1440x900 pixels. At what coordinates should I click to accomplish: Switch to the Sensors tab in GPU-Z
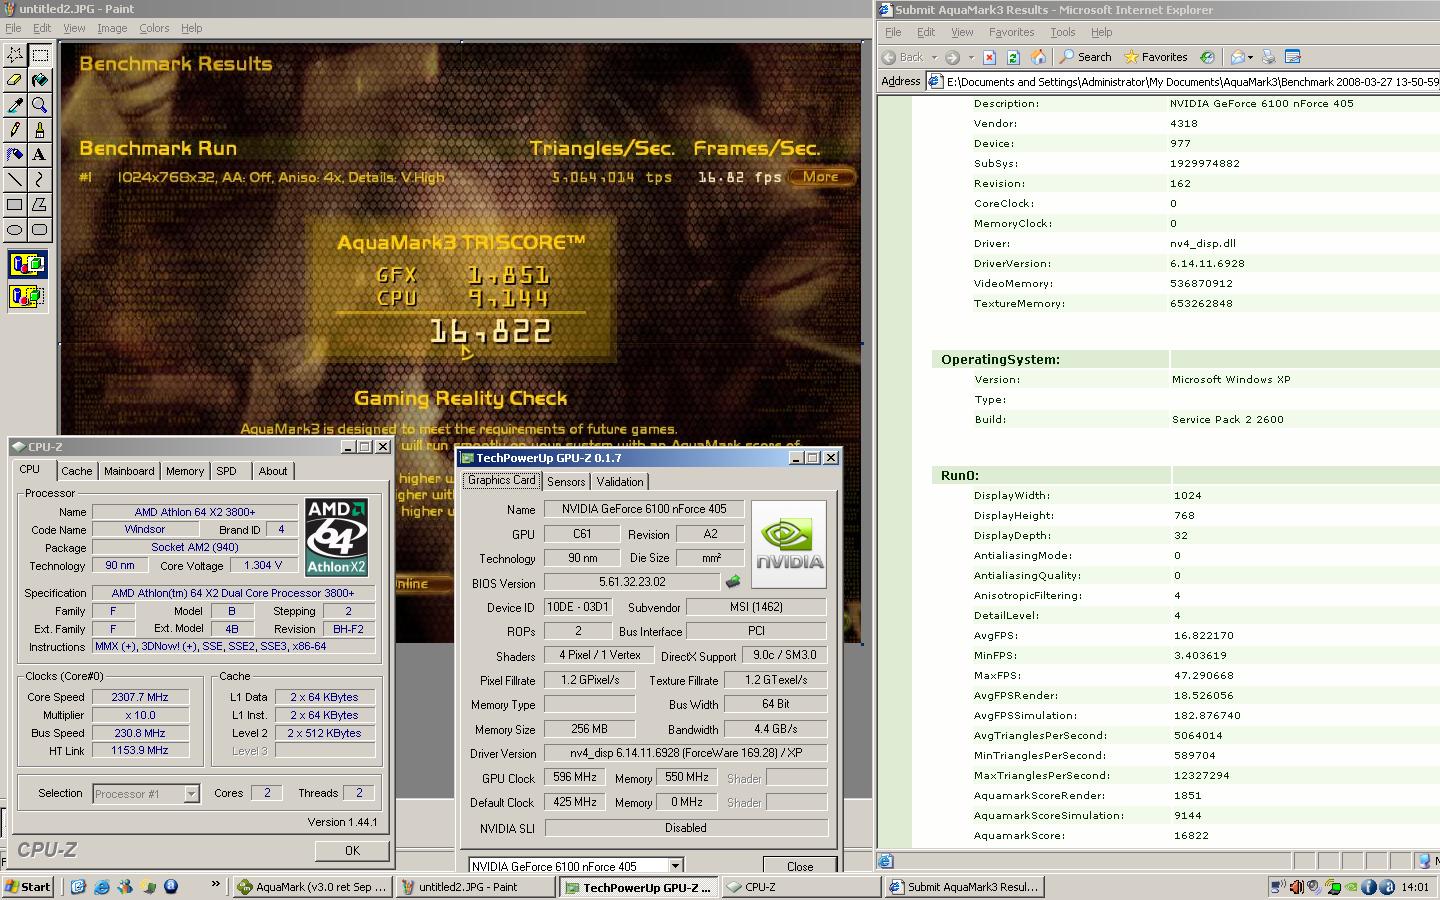tap(566, 482)
